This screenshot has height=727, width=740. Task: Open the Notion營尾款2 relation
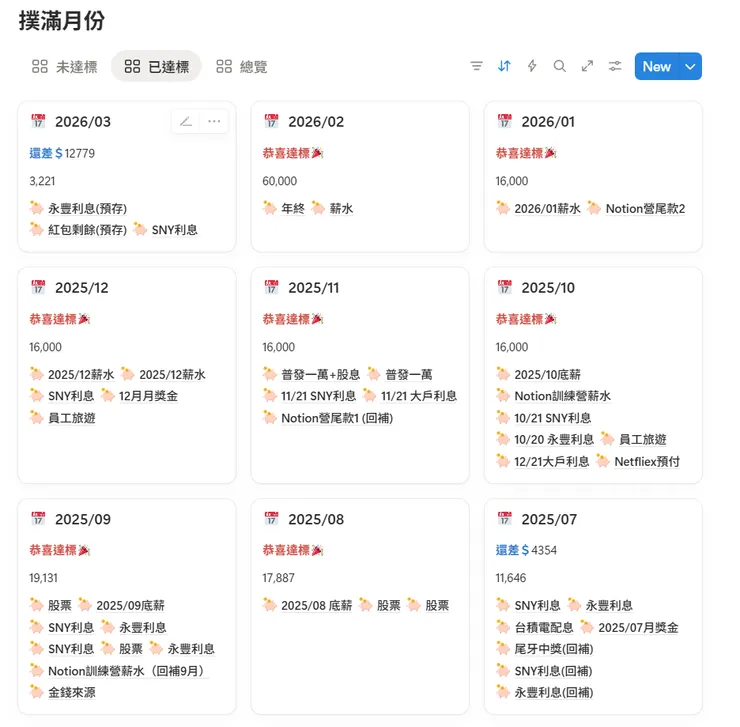[x=645, y=208]
